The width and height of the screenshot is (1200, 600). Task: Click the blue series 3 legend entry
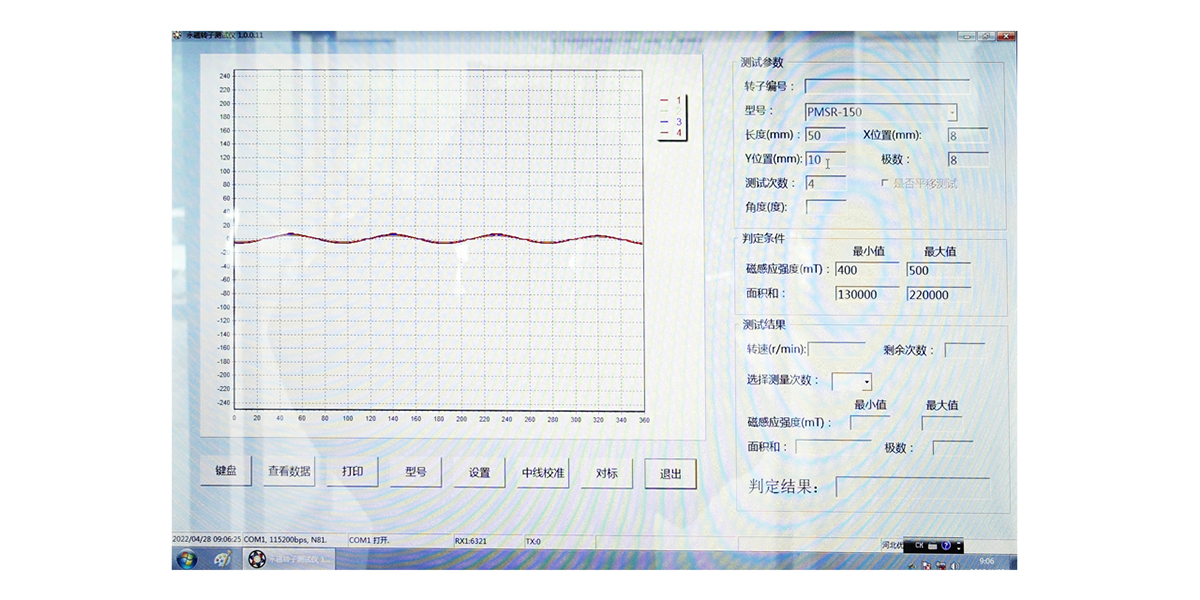point(671,121)
